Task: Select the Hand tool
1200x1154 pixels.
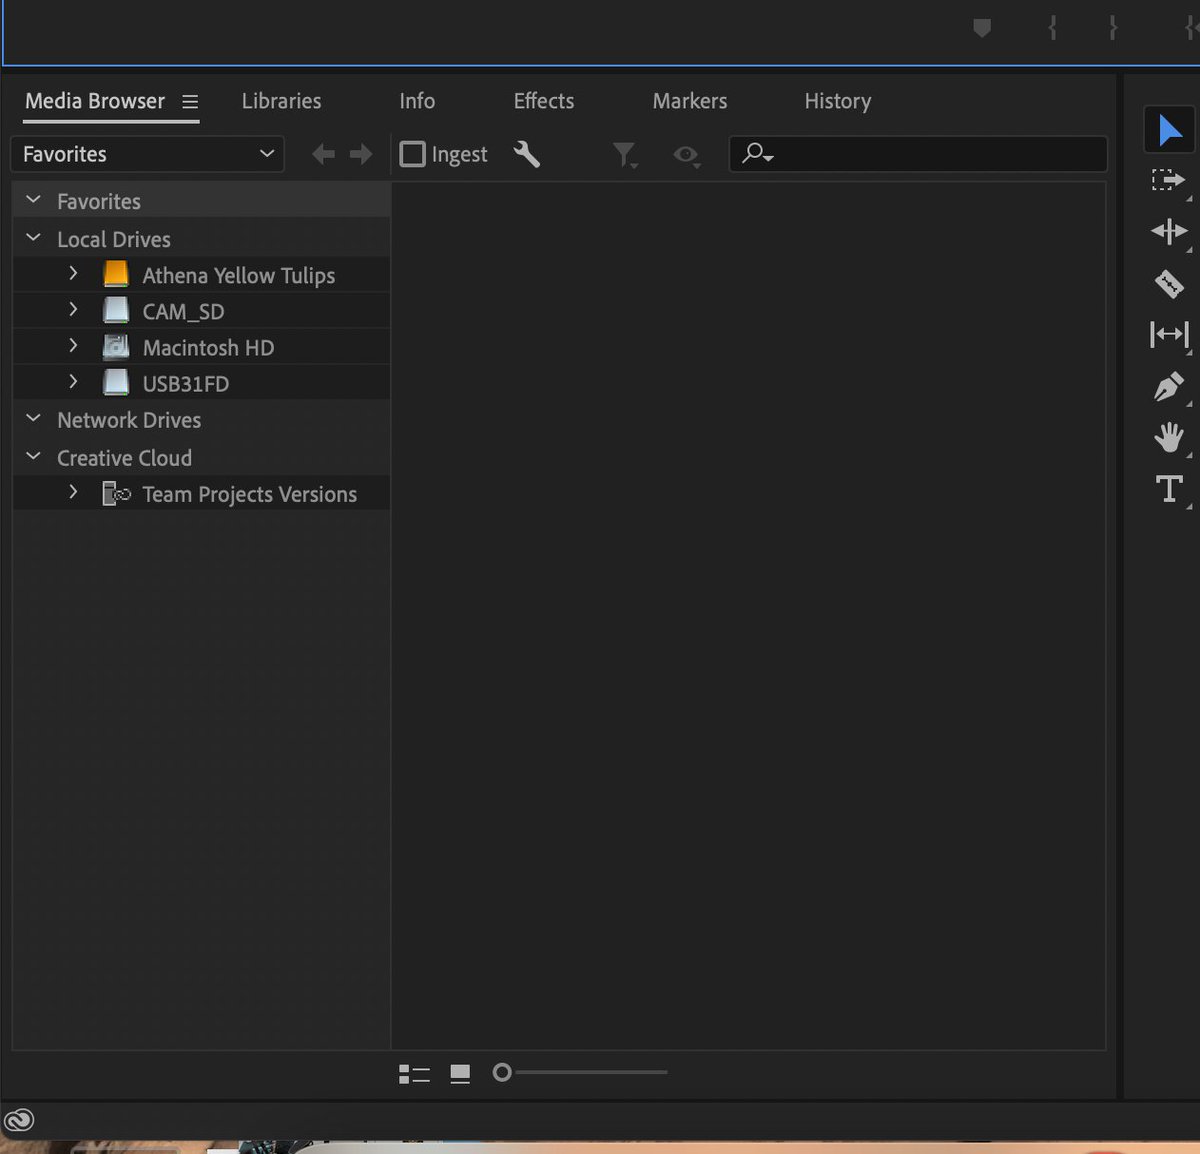Action: 1168,437
